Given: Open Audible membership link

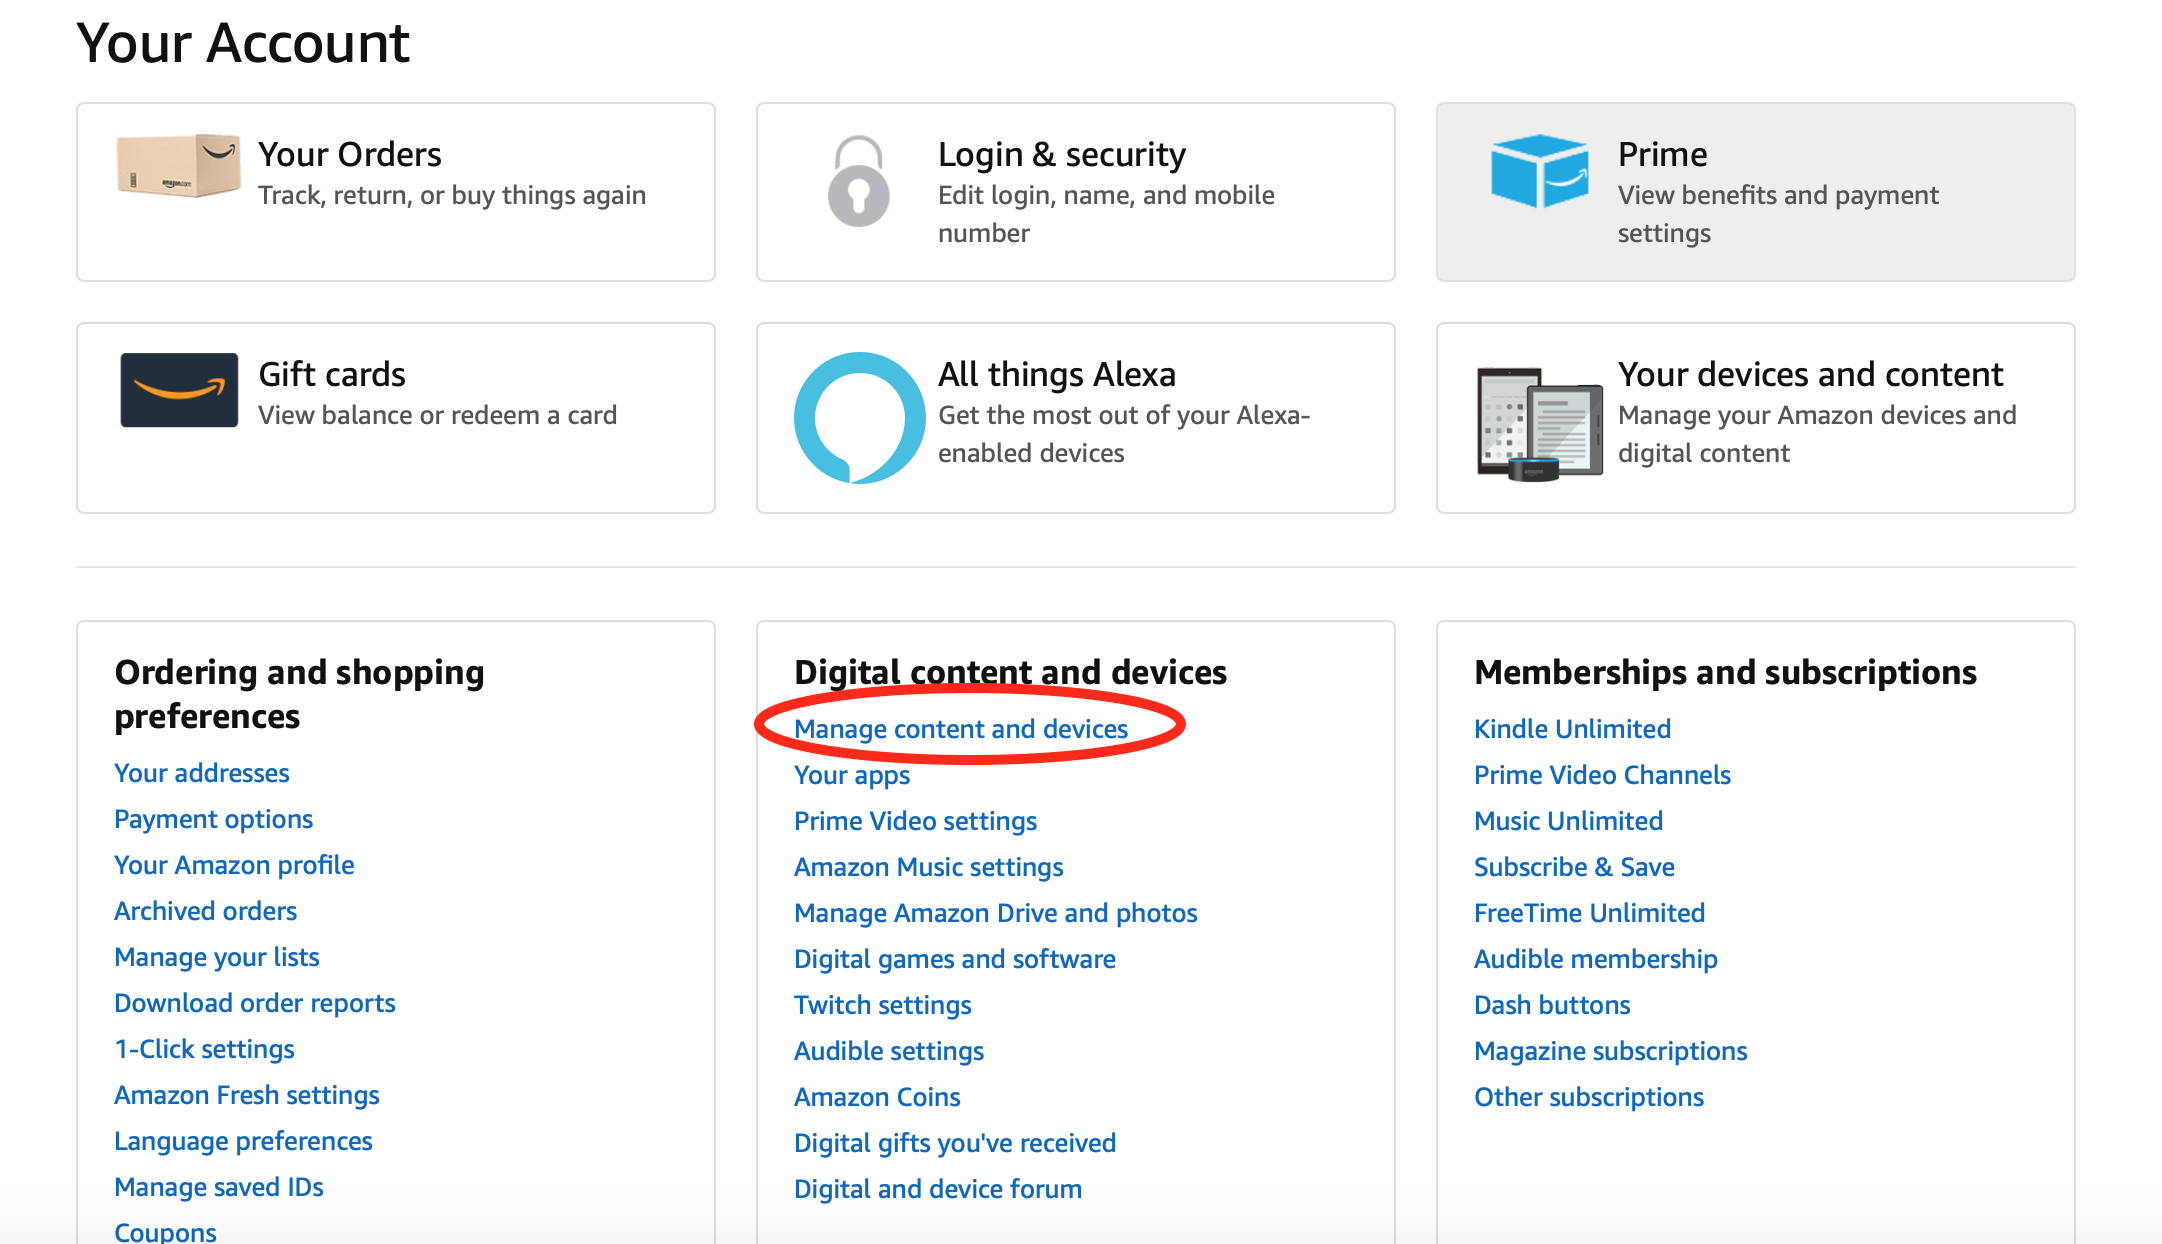Looking at the screenshot, I should 1595,959.
